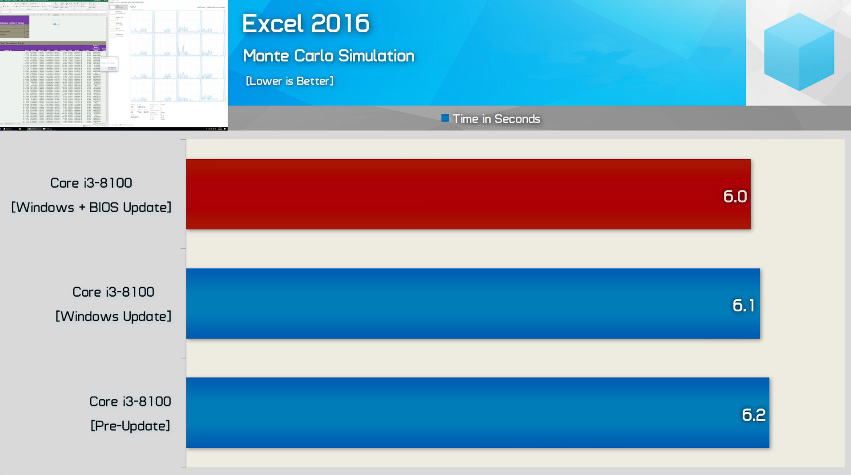Click the 6.0 value label
The height and width of the screenshot is (475, 851).
735,196
